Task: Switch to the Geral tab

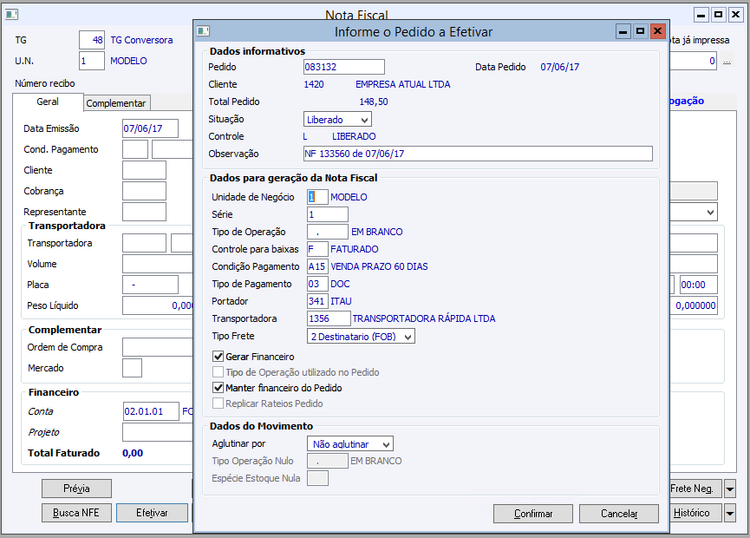Action: pos(48,102)
